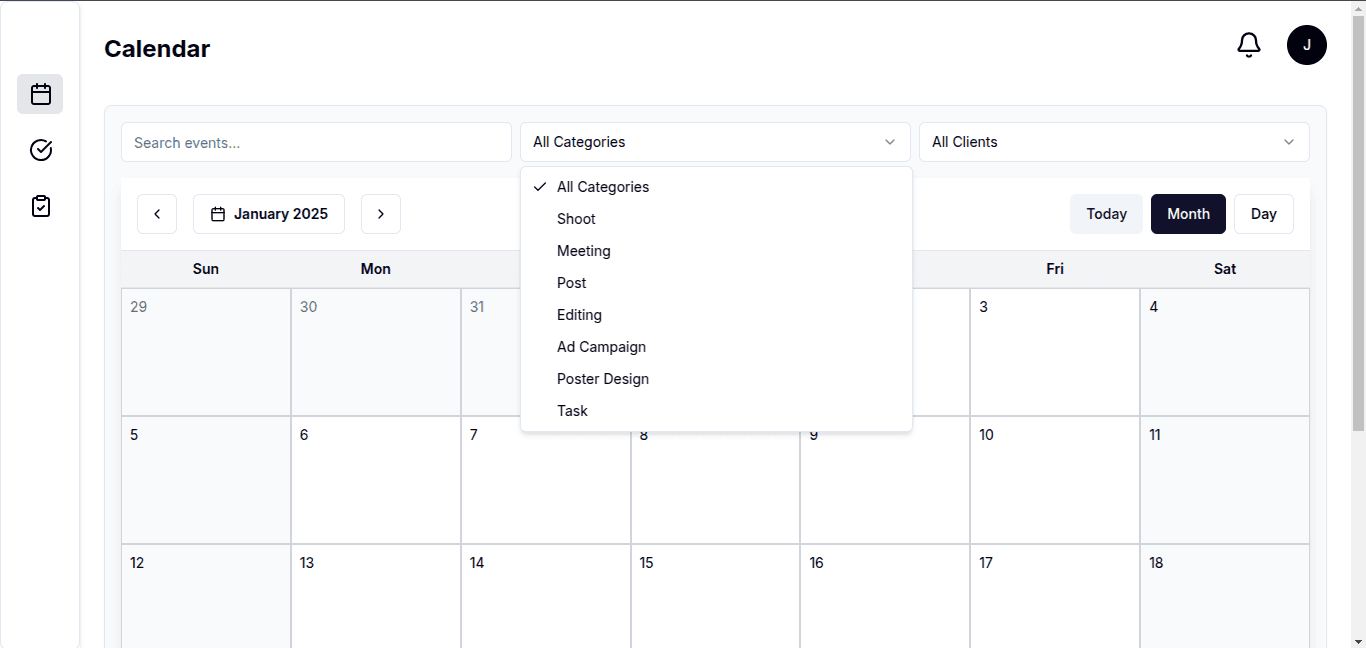Choose Ad Campaign category option
The width and height of the screenshot is (1366, 648).
click(x=716, y=347)
